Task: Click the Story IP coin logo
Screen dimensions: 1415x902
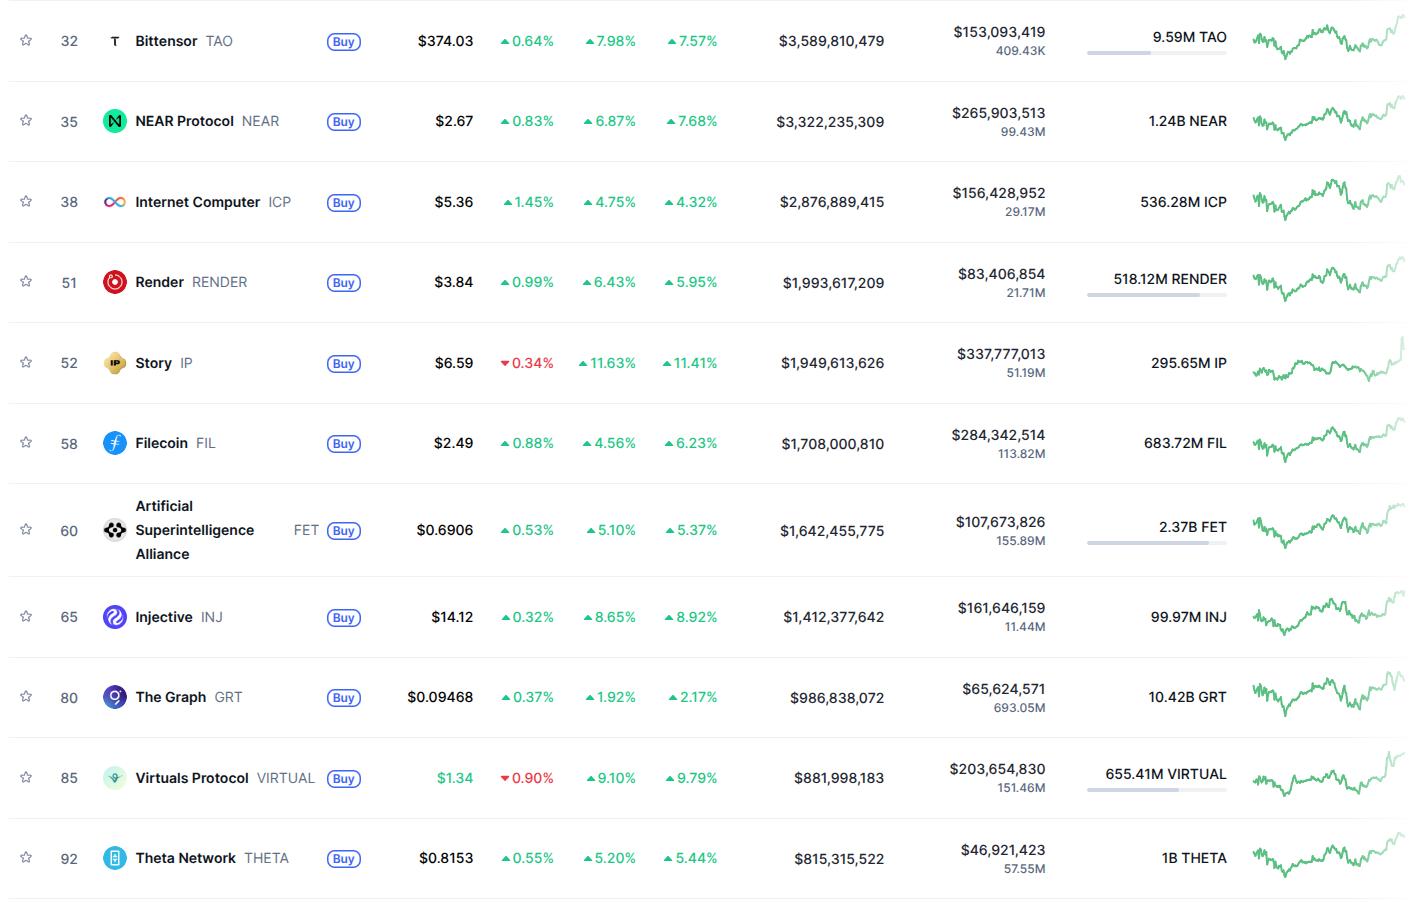Action: coord(115,363)
